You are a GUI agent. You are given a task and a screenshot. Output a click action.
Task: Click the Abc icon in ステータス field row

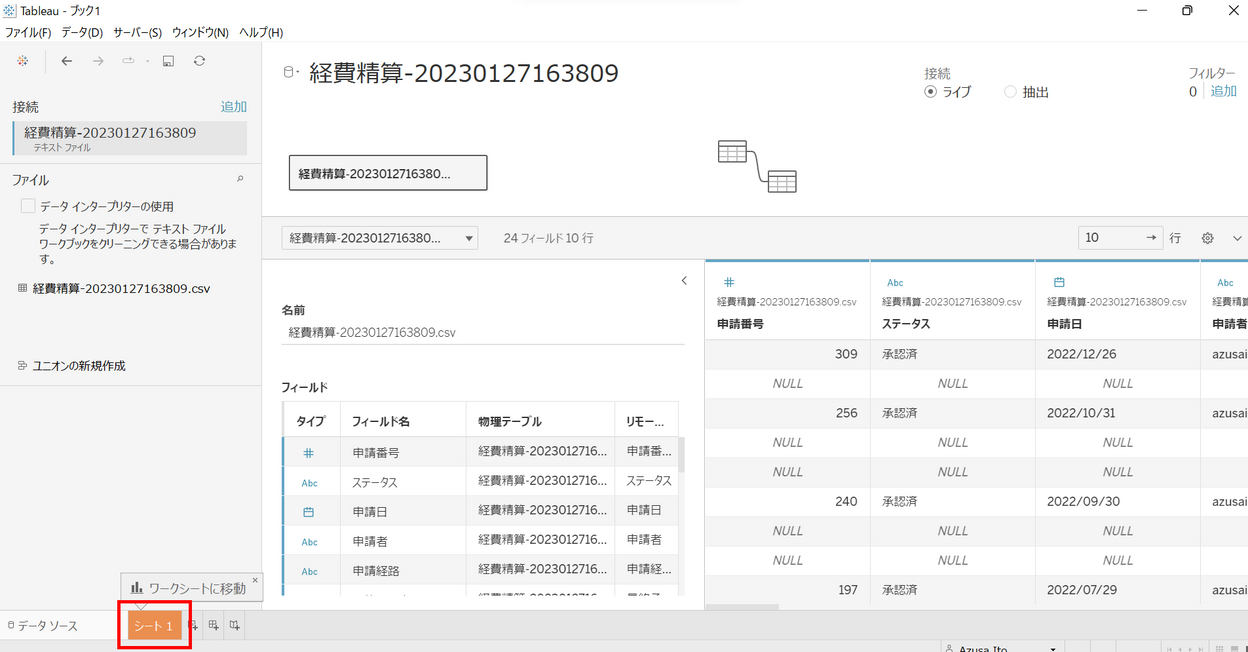point(310,482)
